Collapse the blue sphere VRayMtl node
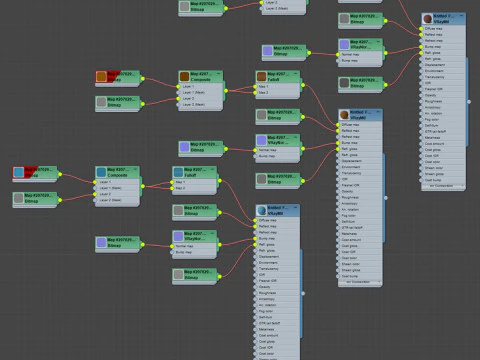This screenshot has width=480, height=360. coord(295,207)
